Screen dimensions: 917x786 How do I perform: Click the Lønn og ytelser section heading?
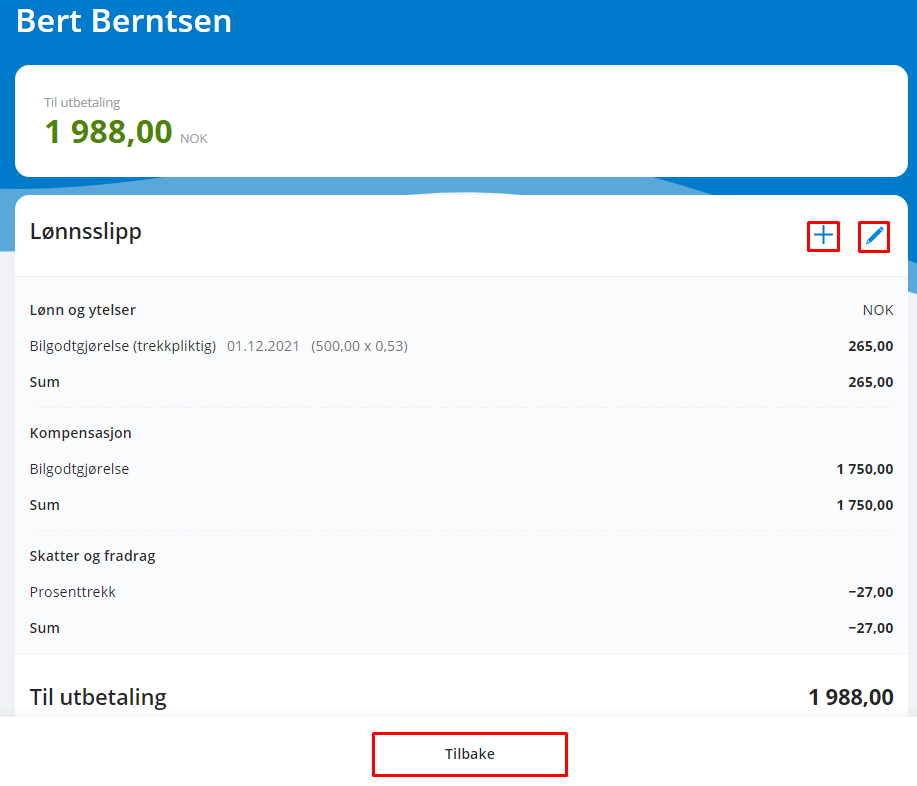point(82,310)
